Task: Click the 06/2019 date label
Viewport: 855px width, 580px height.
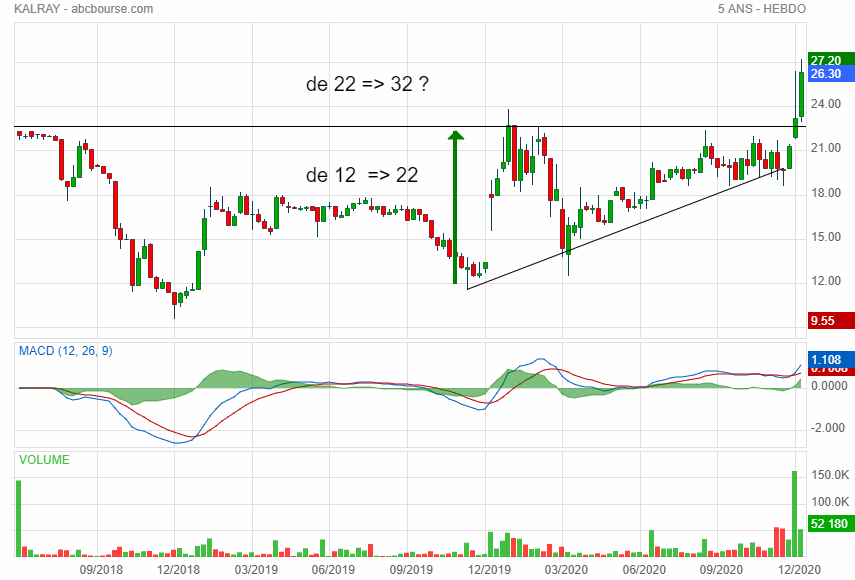Action: click(333, 570)
